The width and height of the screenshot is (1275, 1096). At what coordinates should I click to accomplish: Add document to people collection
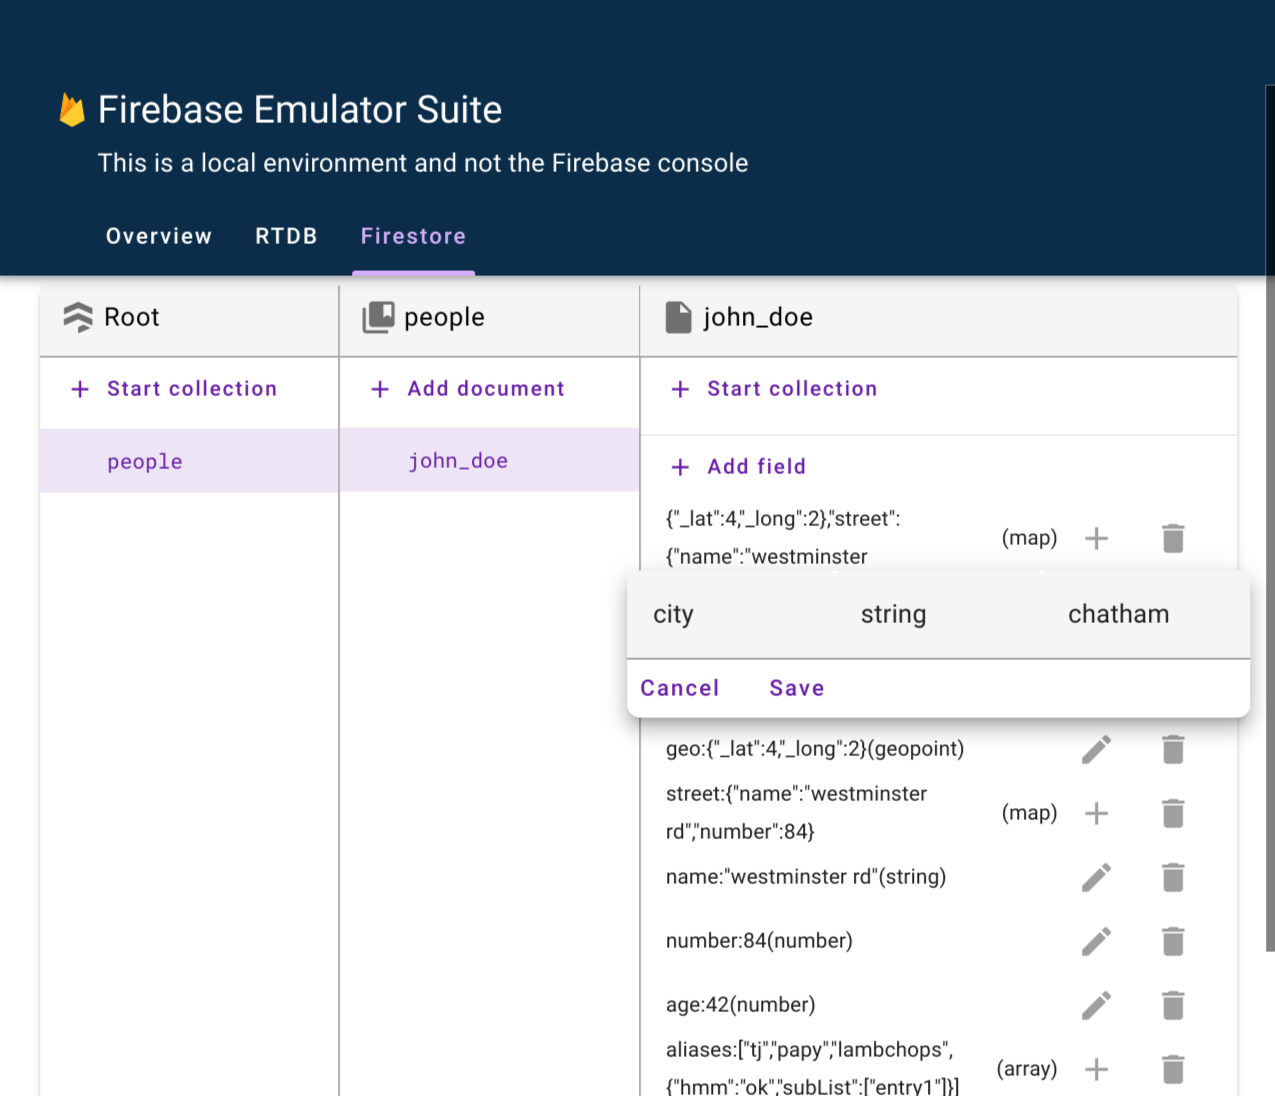click(x=468, y=389)
